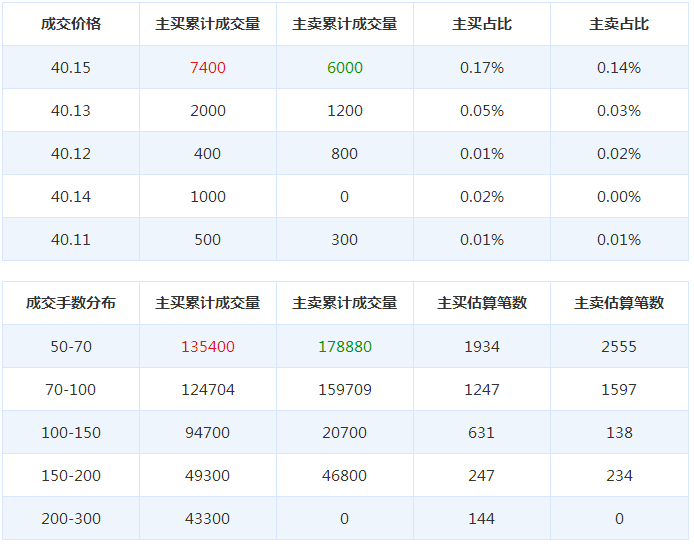Screen dimensions: 694x544
Task: Select the value 49300
Action: (208, 475)
